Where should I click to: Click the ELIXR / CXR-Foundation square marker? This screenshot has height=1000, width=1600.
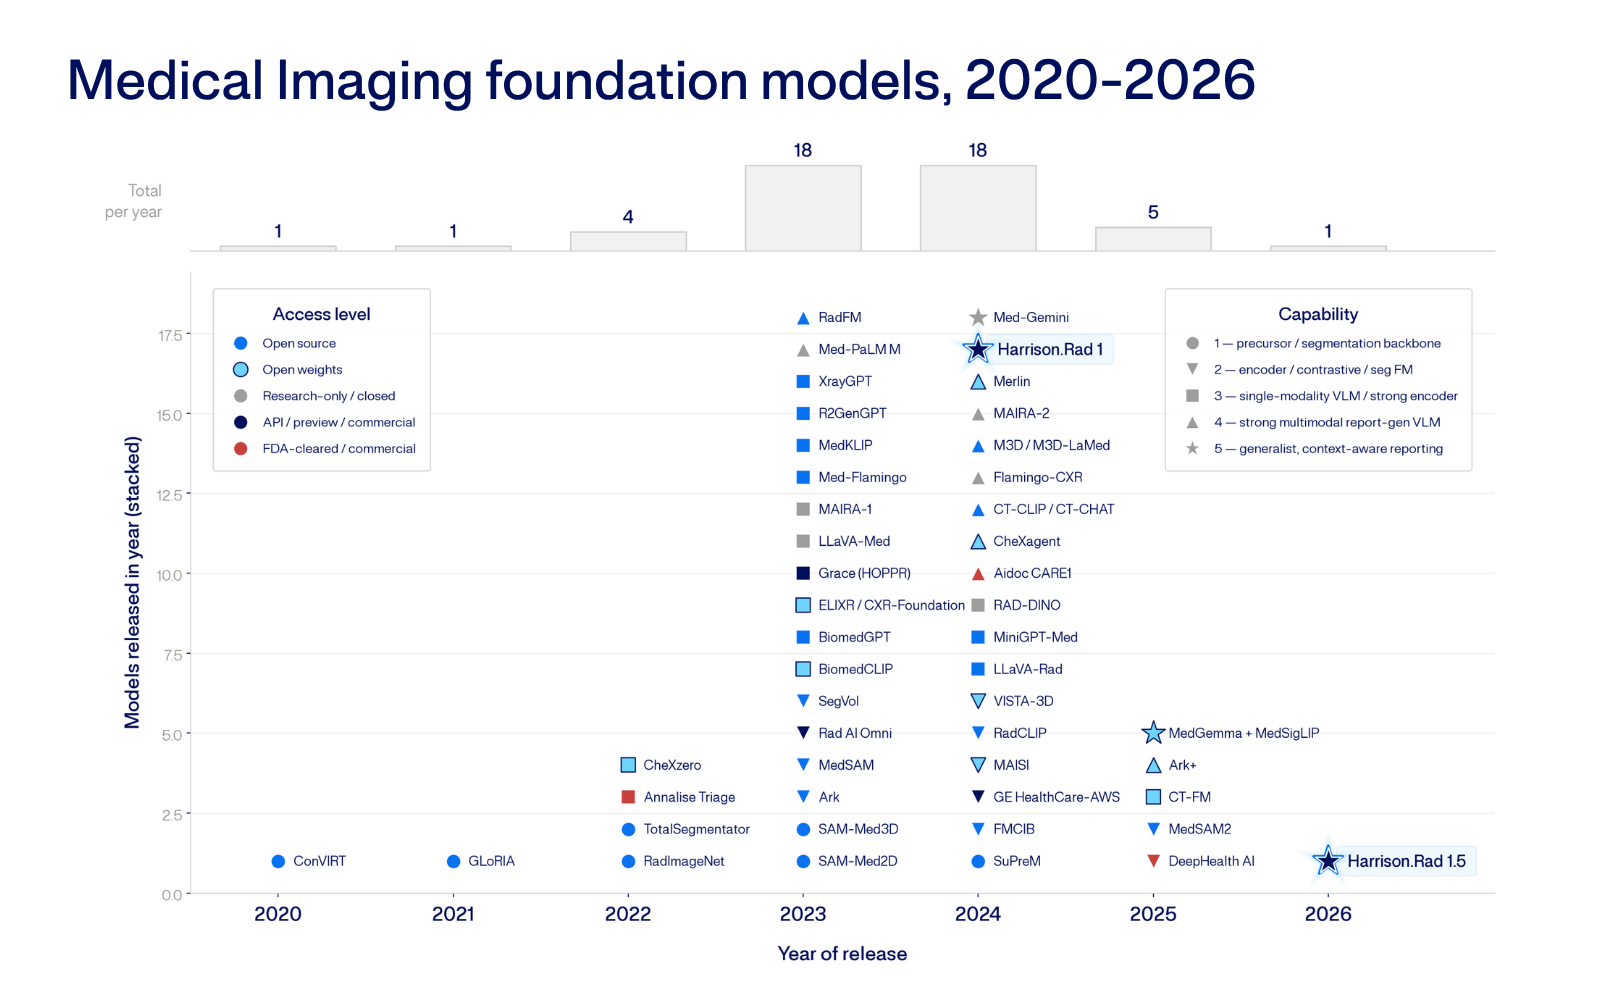[803, 605]
